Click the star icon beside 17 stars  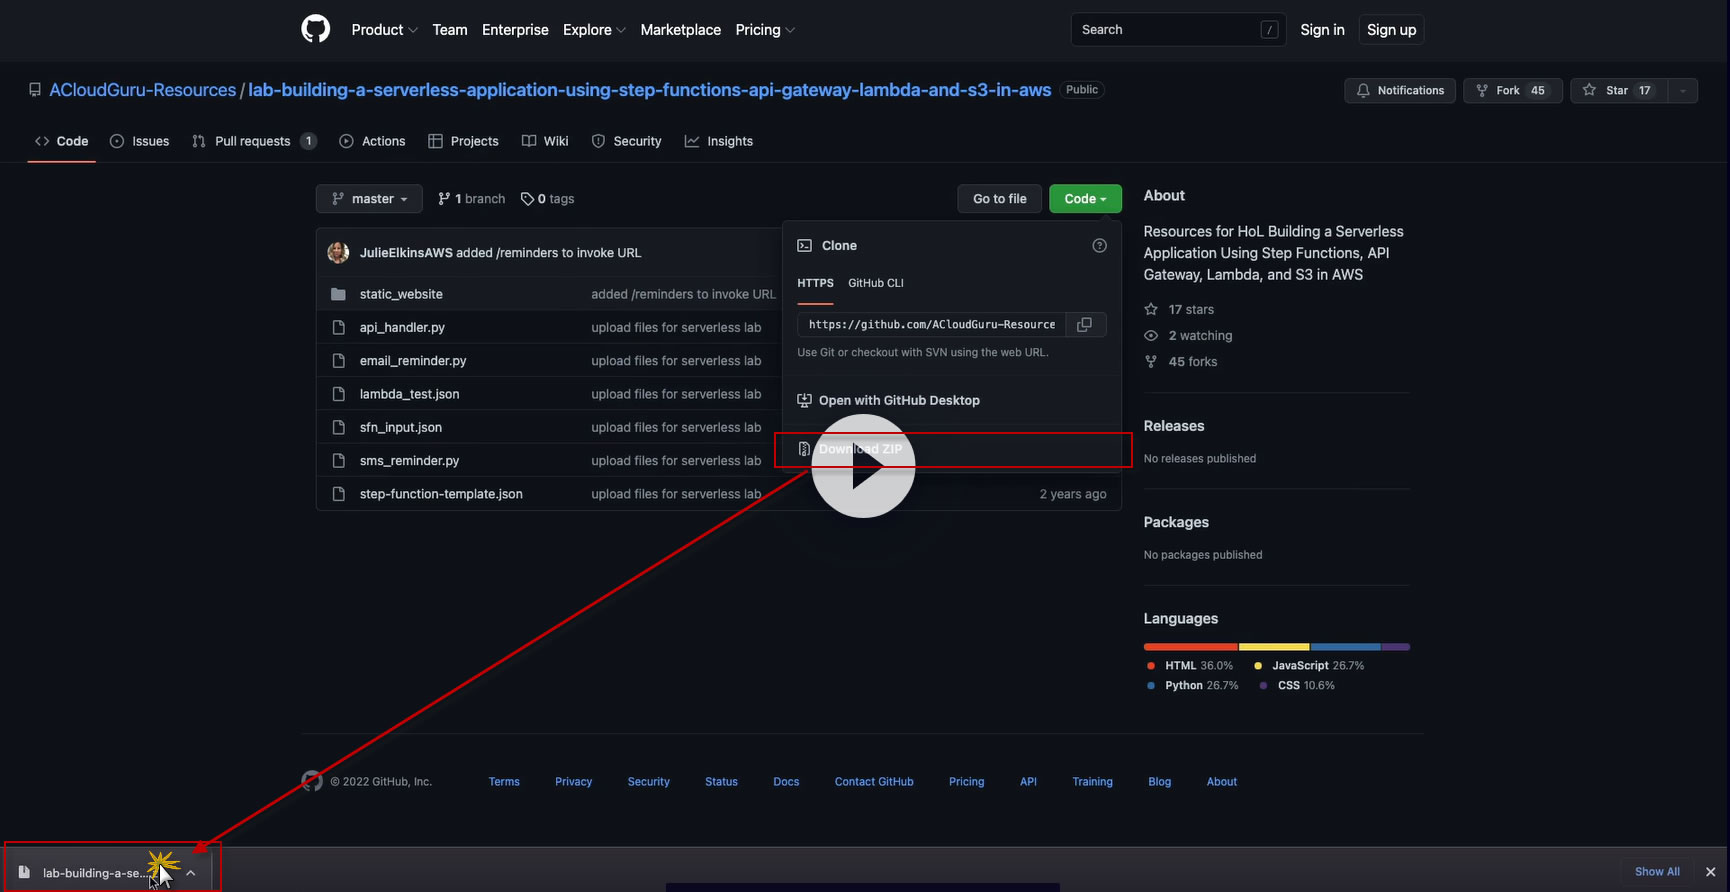[x=1151, y=309]
